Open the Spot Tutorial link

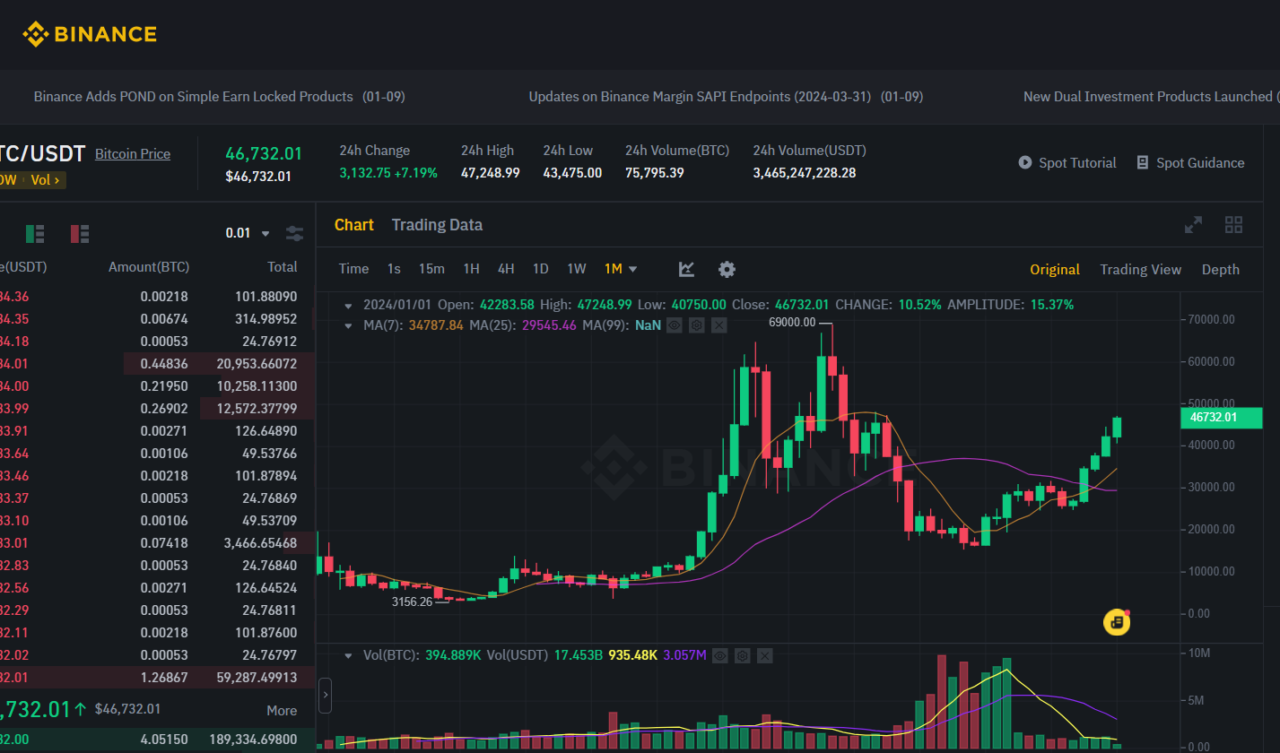click(1067, 163)
